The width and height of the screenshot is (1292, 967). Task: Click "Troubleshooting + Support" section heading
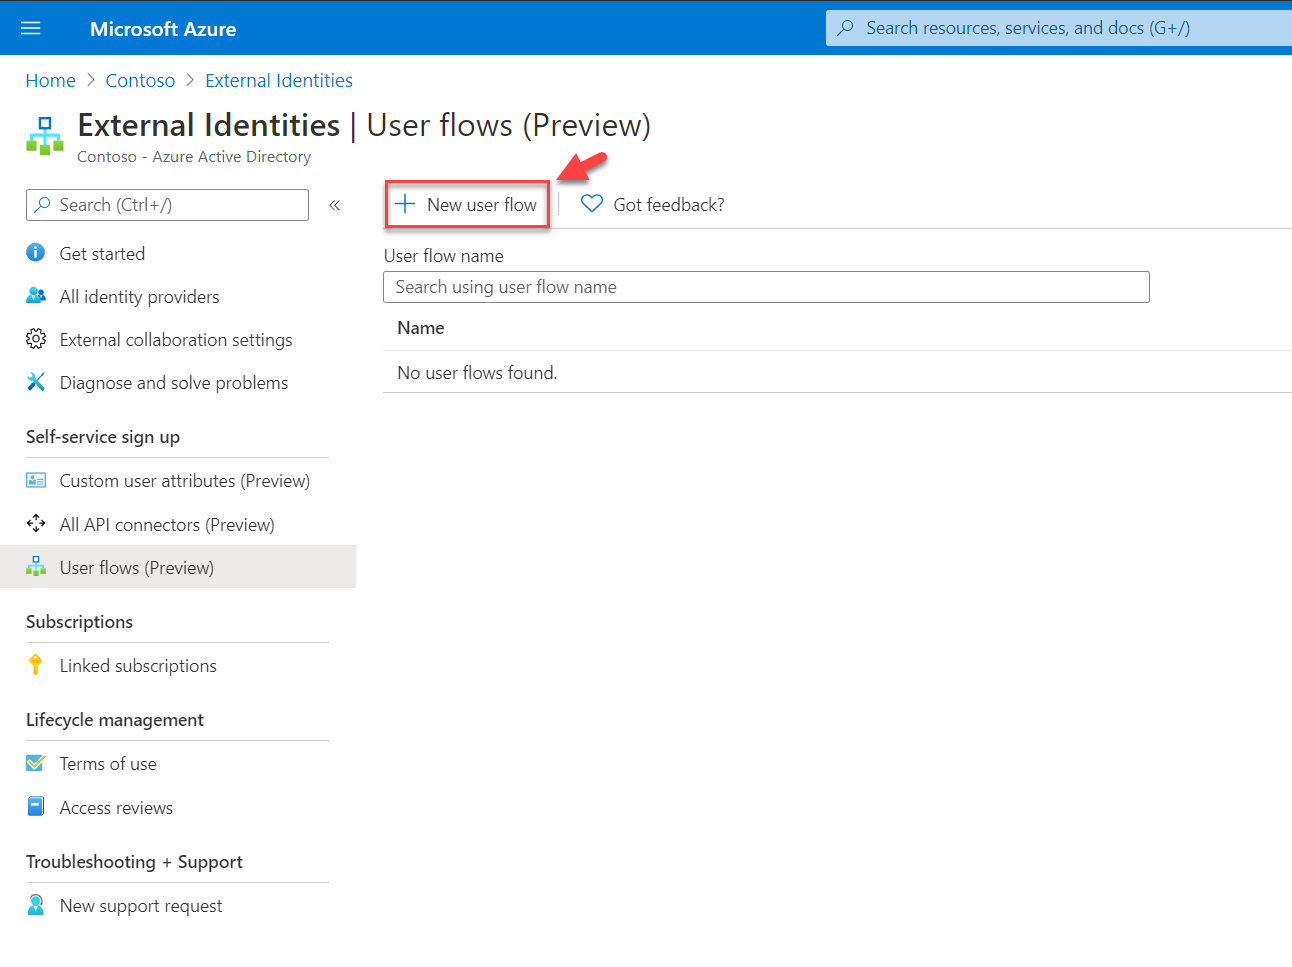[134, 862]
